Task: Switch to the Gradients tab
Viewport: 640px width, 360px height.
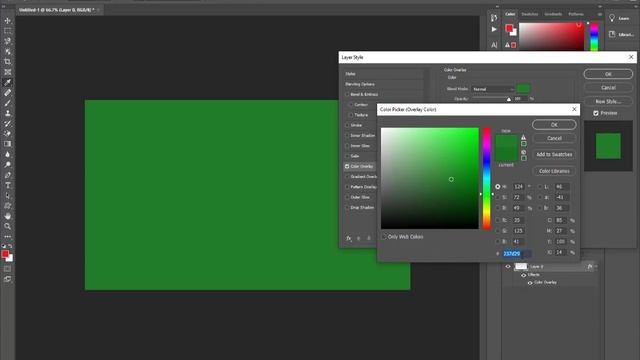Action: 553,14
